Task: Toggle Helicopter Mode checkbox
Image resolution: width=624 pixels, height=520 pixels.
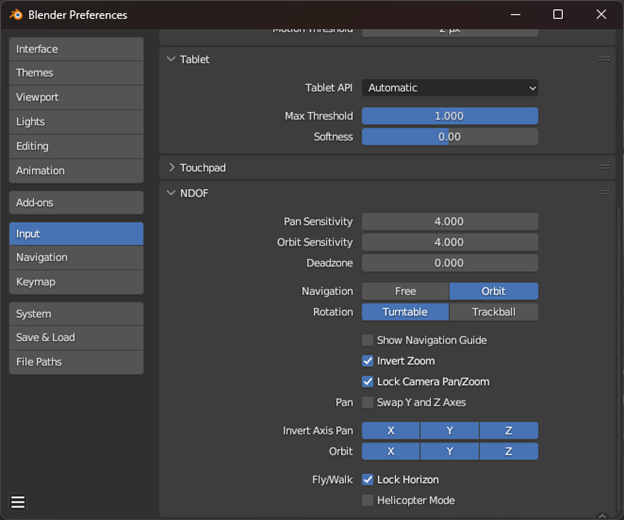Action: pyautogui.click(x=368, y=500)
